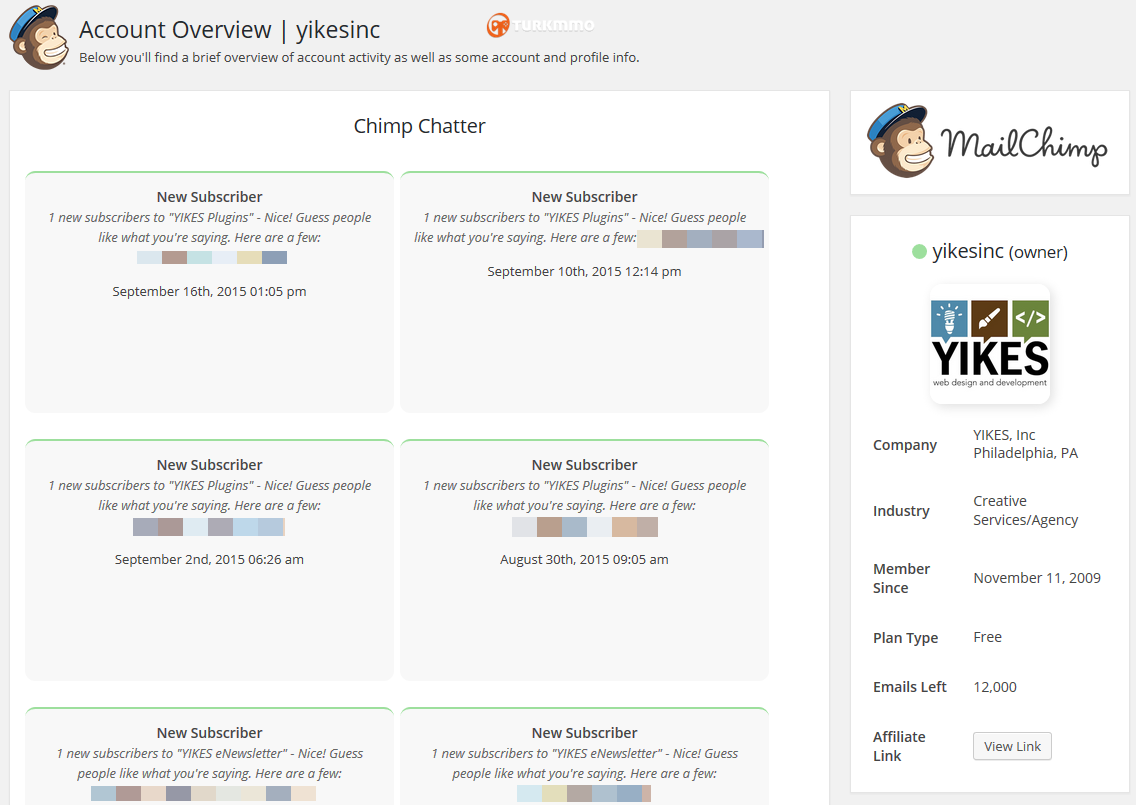This screenshot has width=1136, height=805.
Task: Click 'New Subscriber' title in September 16th card
Action: pos(209,197)
